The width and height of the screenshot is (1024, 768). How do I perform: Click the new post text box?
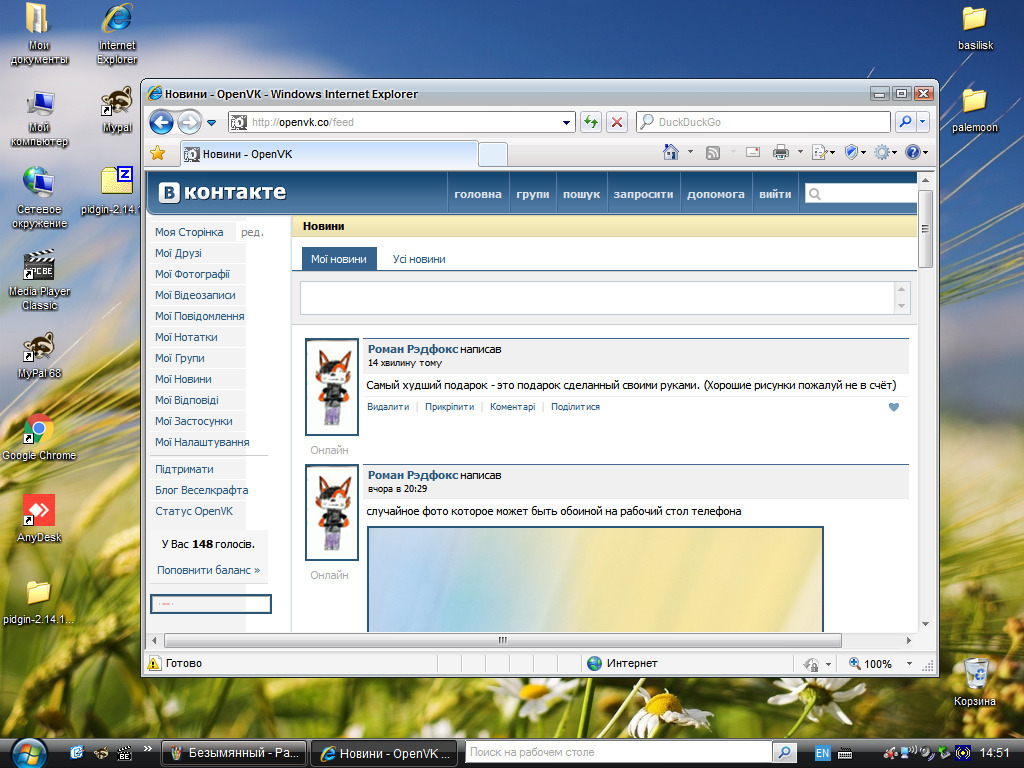[597, 298]
